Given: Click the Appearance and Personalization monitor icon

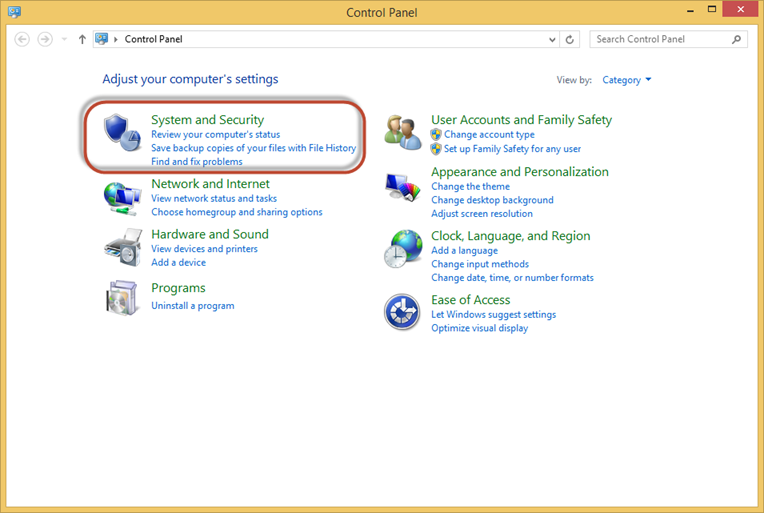Looking at the screenshot, I should [402, 188].
